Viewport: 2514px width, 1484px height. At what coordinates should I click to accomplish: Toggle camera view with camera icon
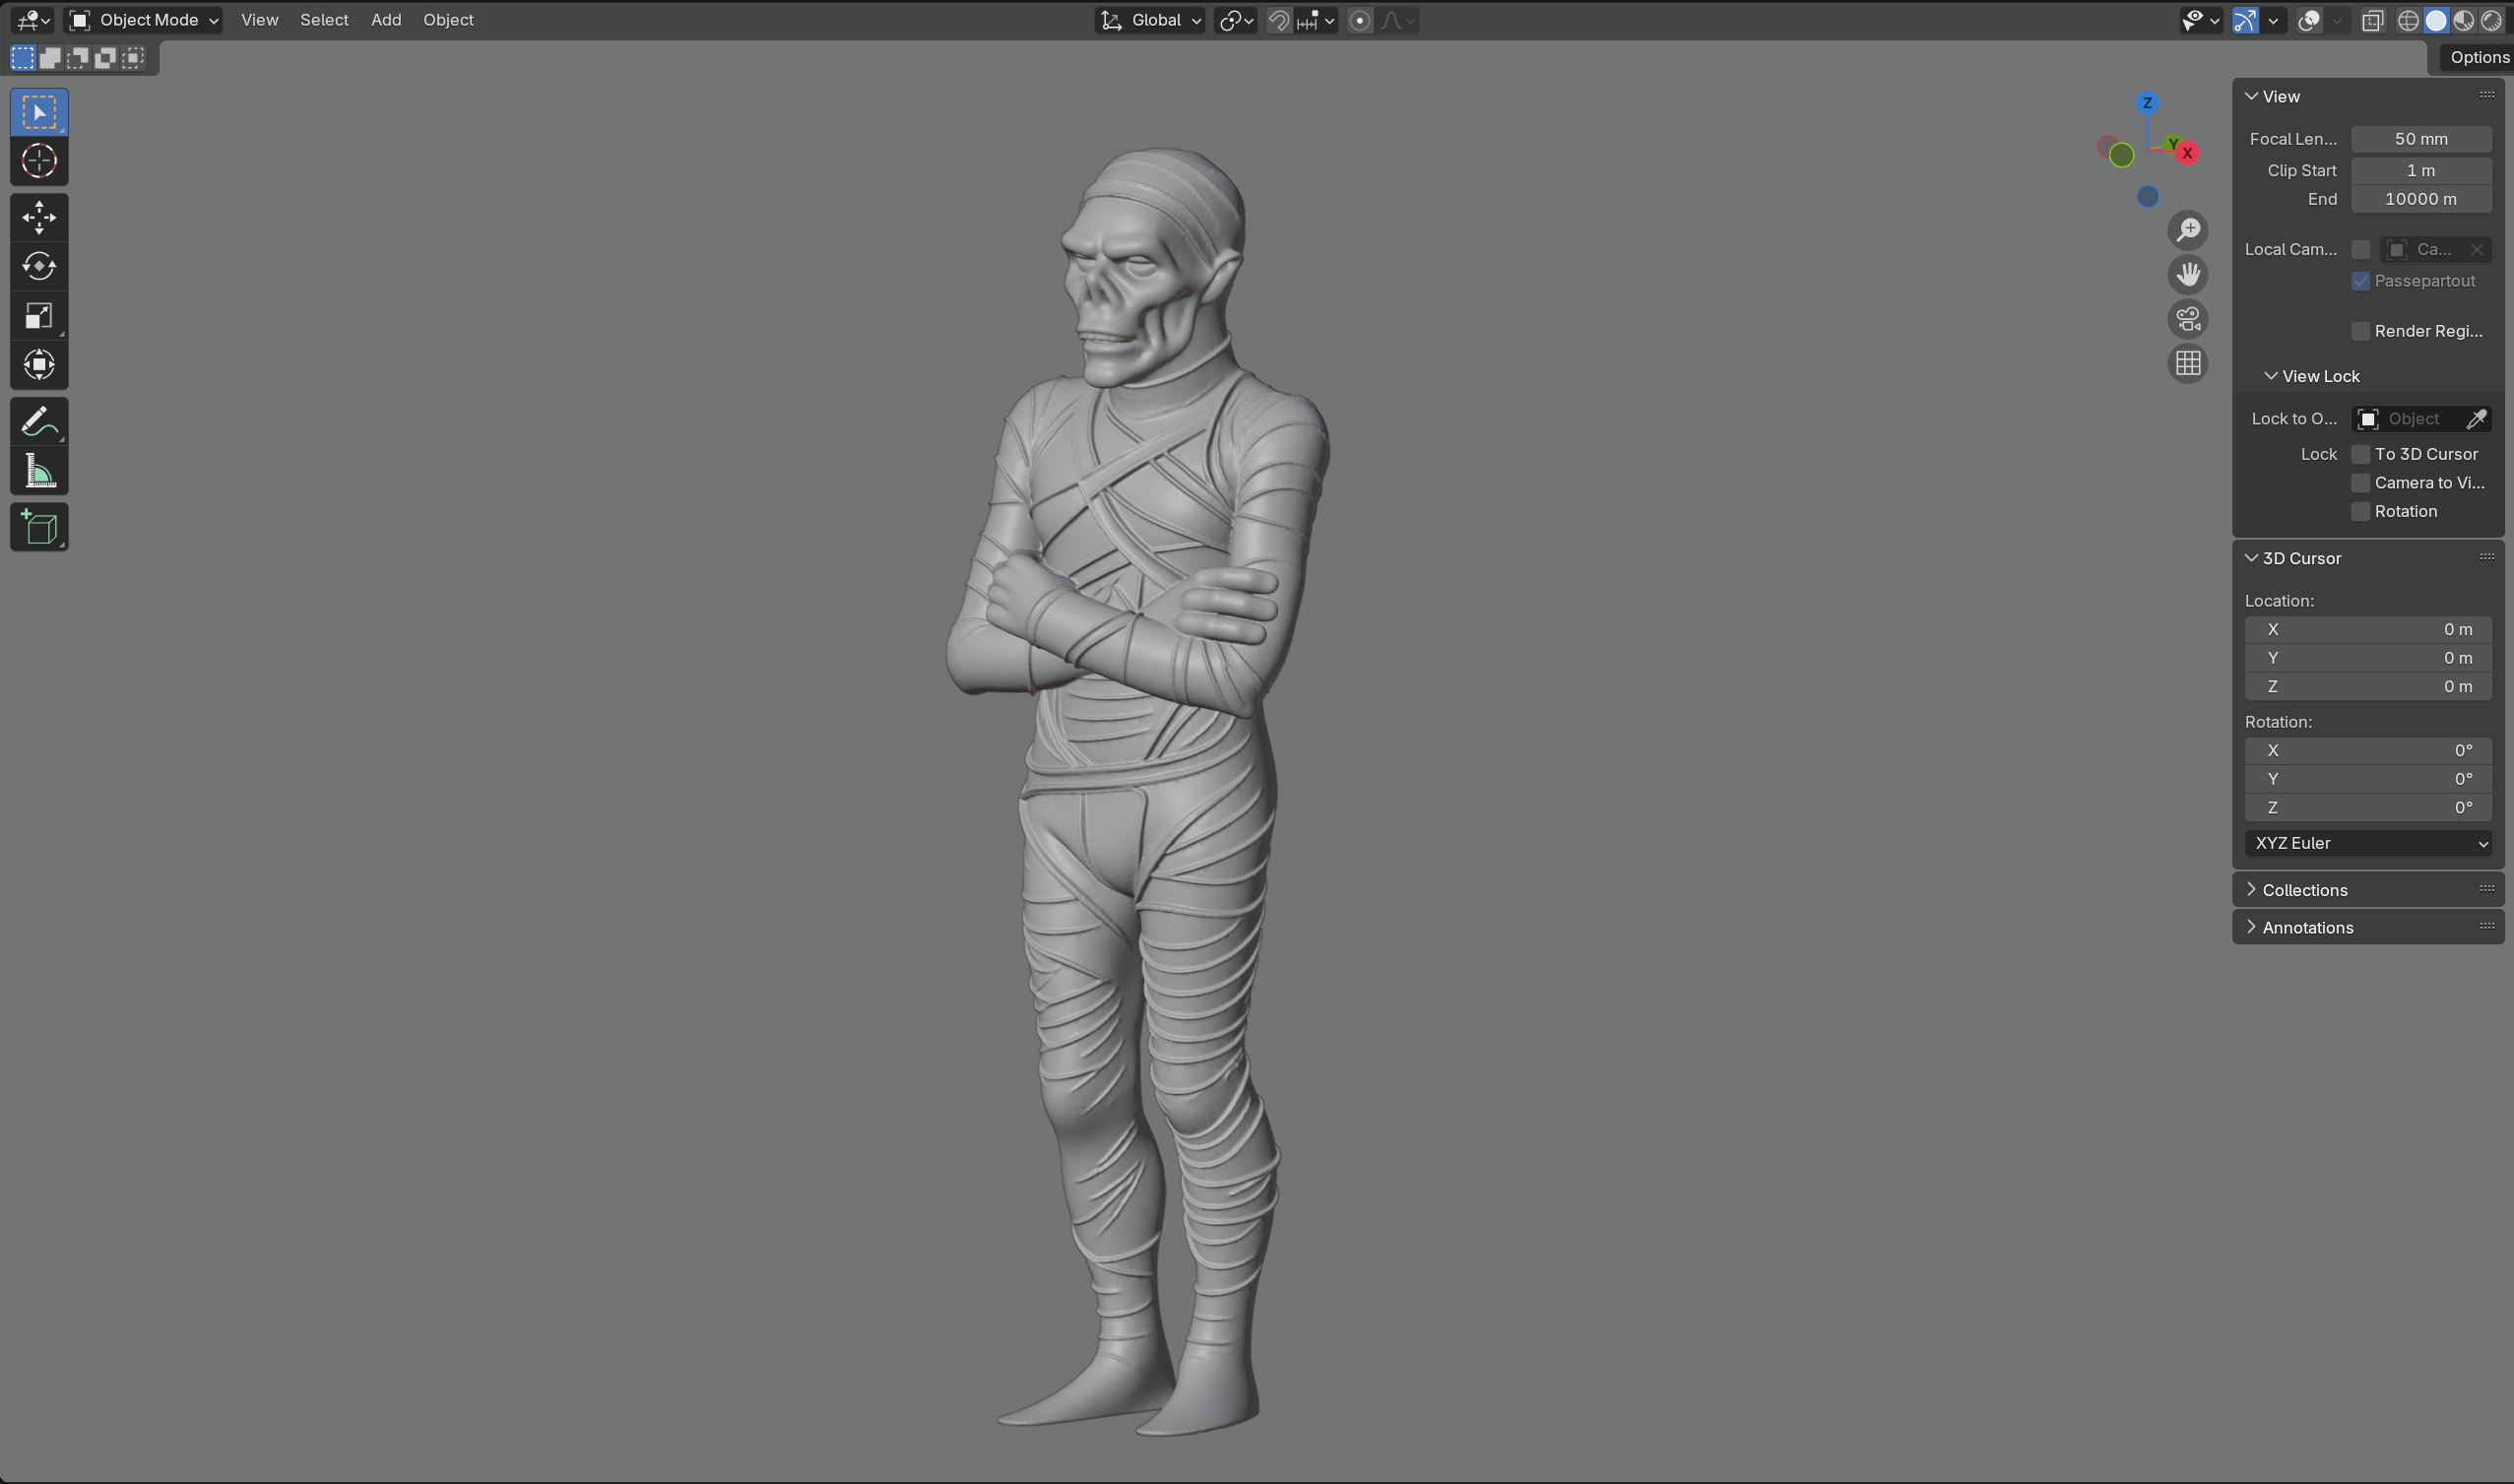[2188, 319]
